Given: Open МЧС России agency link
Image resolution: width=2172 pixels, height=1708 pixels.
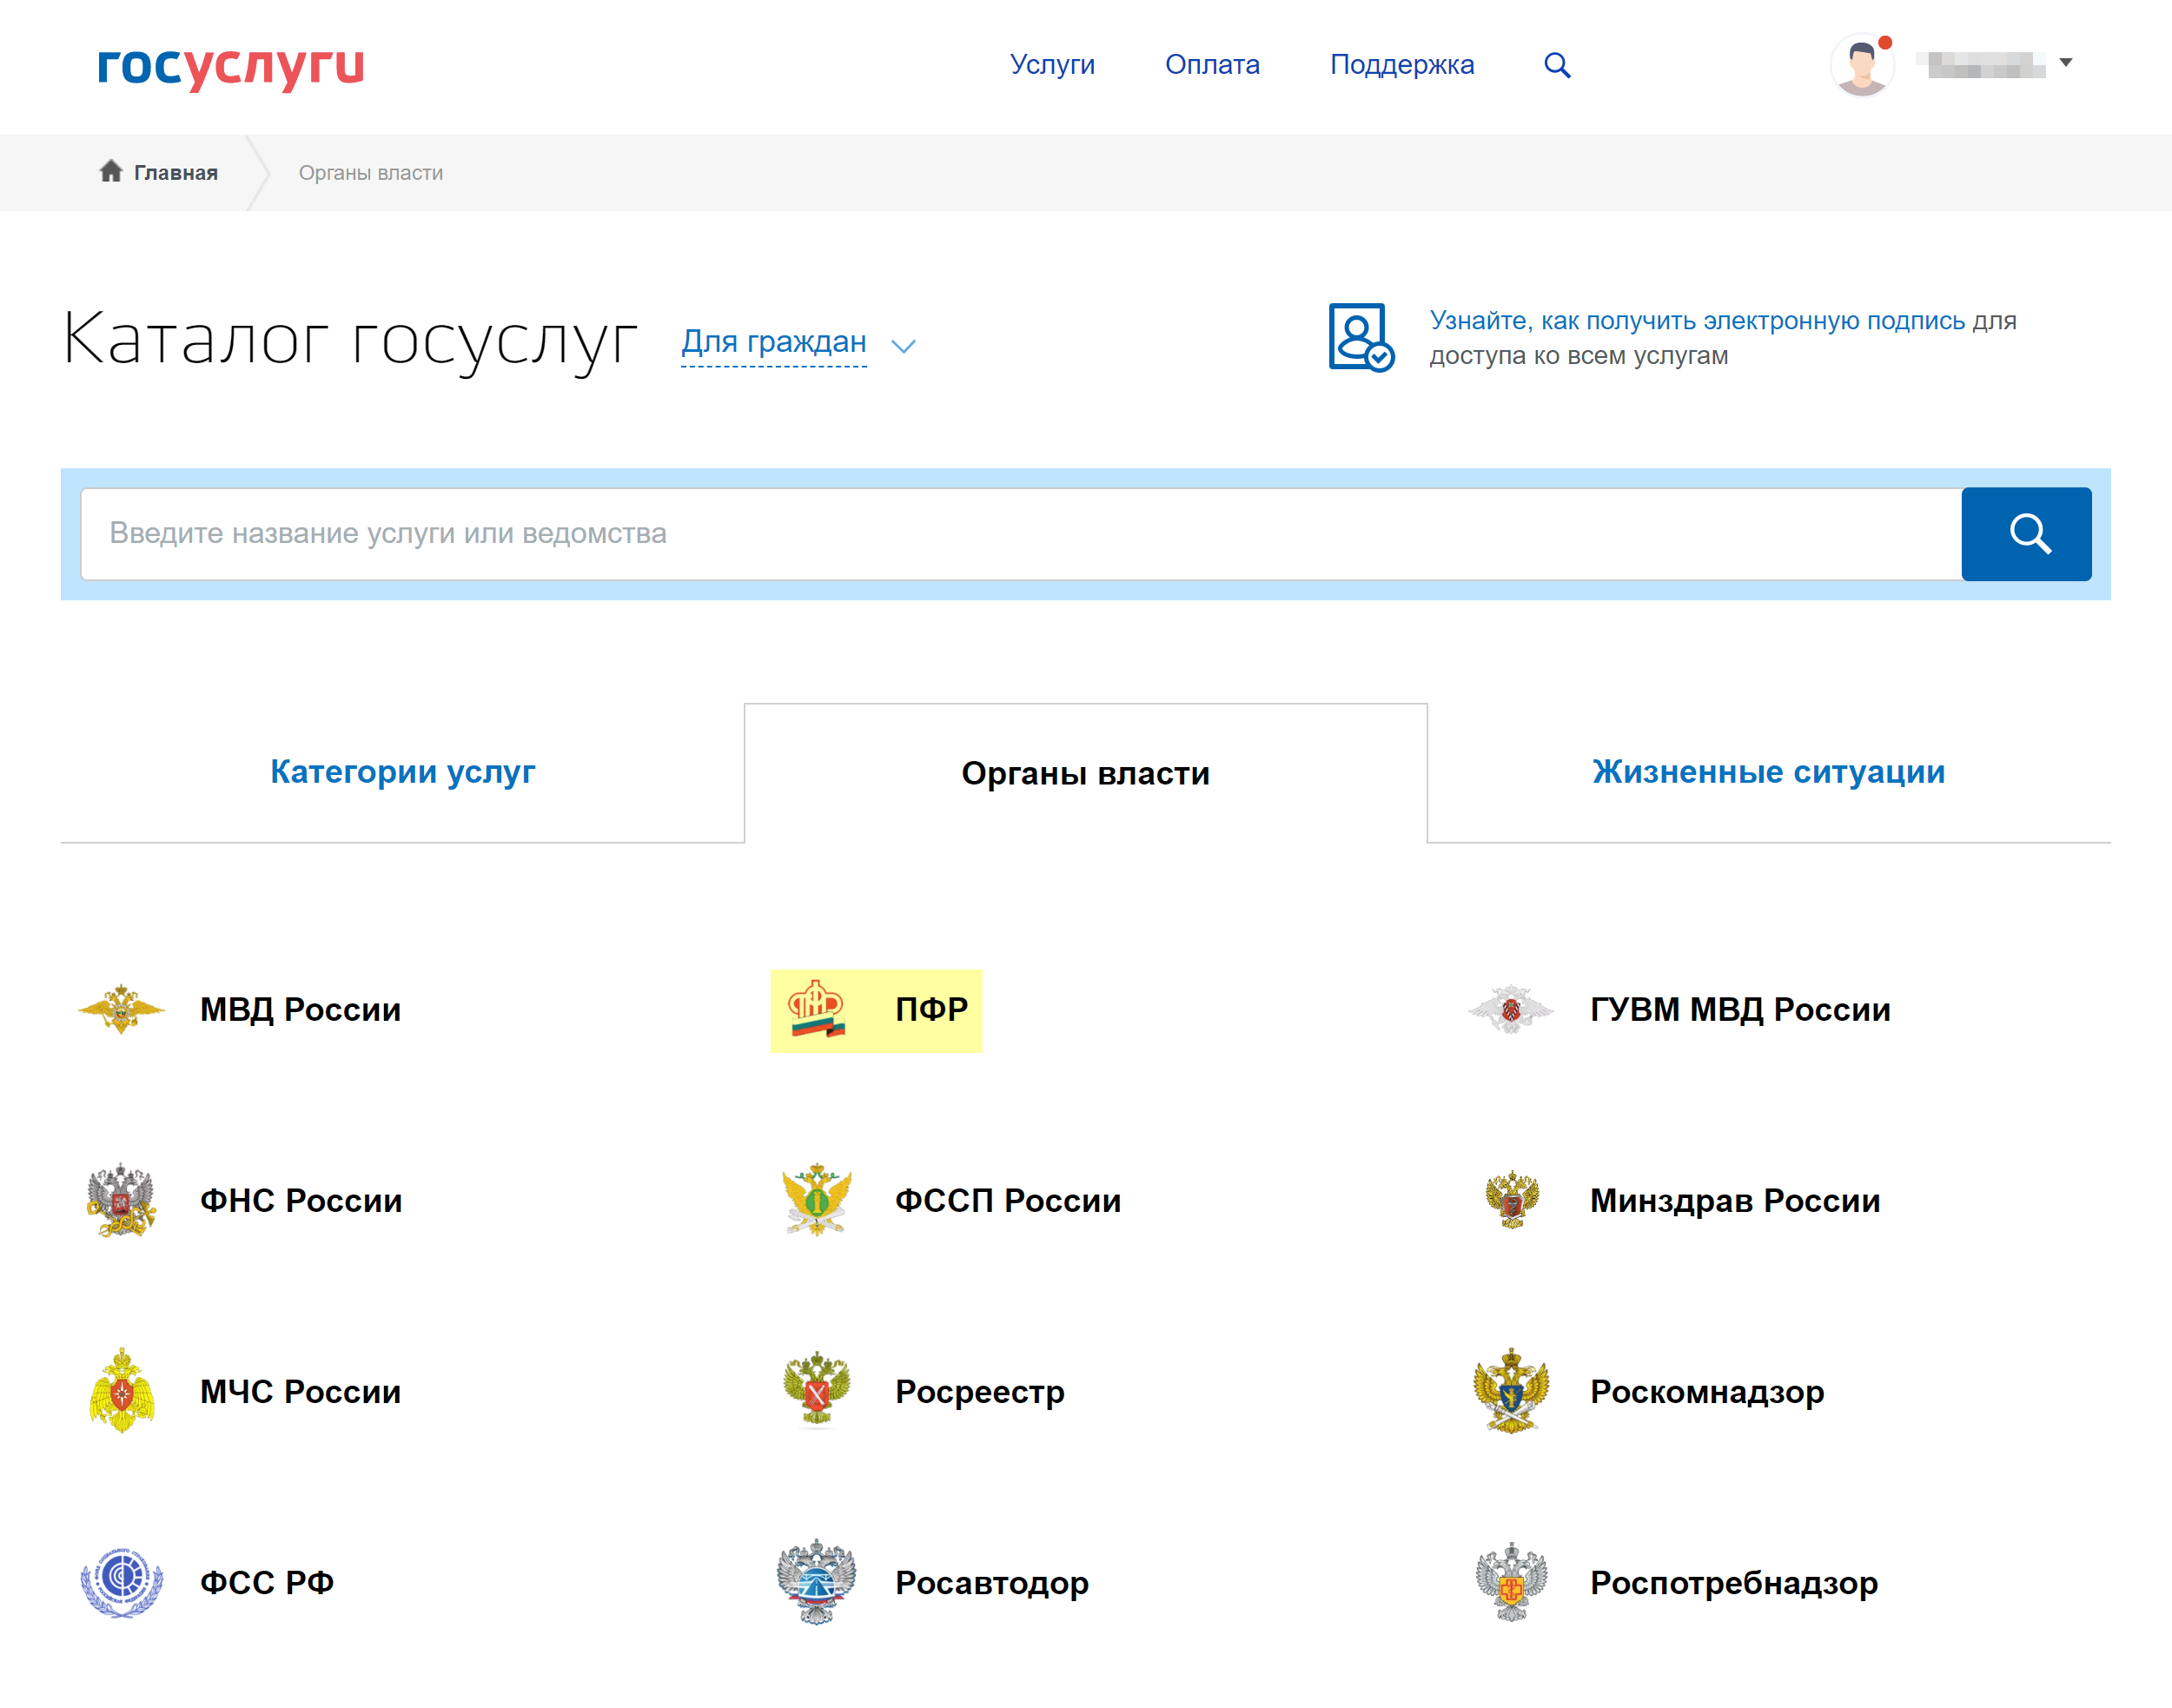Looking at the screenshot, I should [300, 1391].
